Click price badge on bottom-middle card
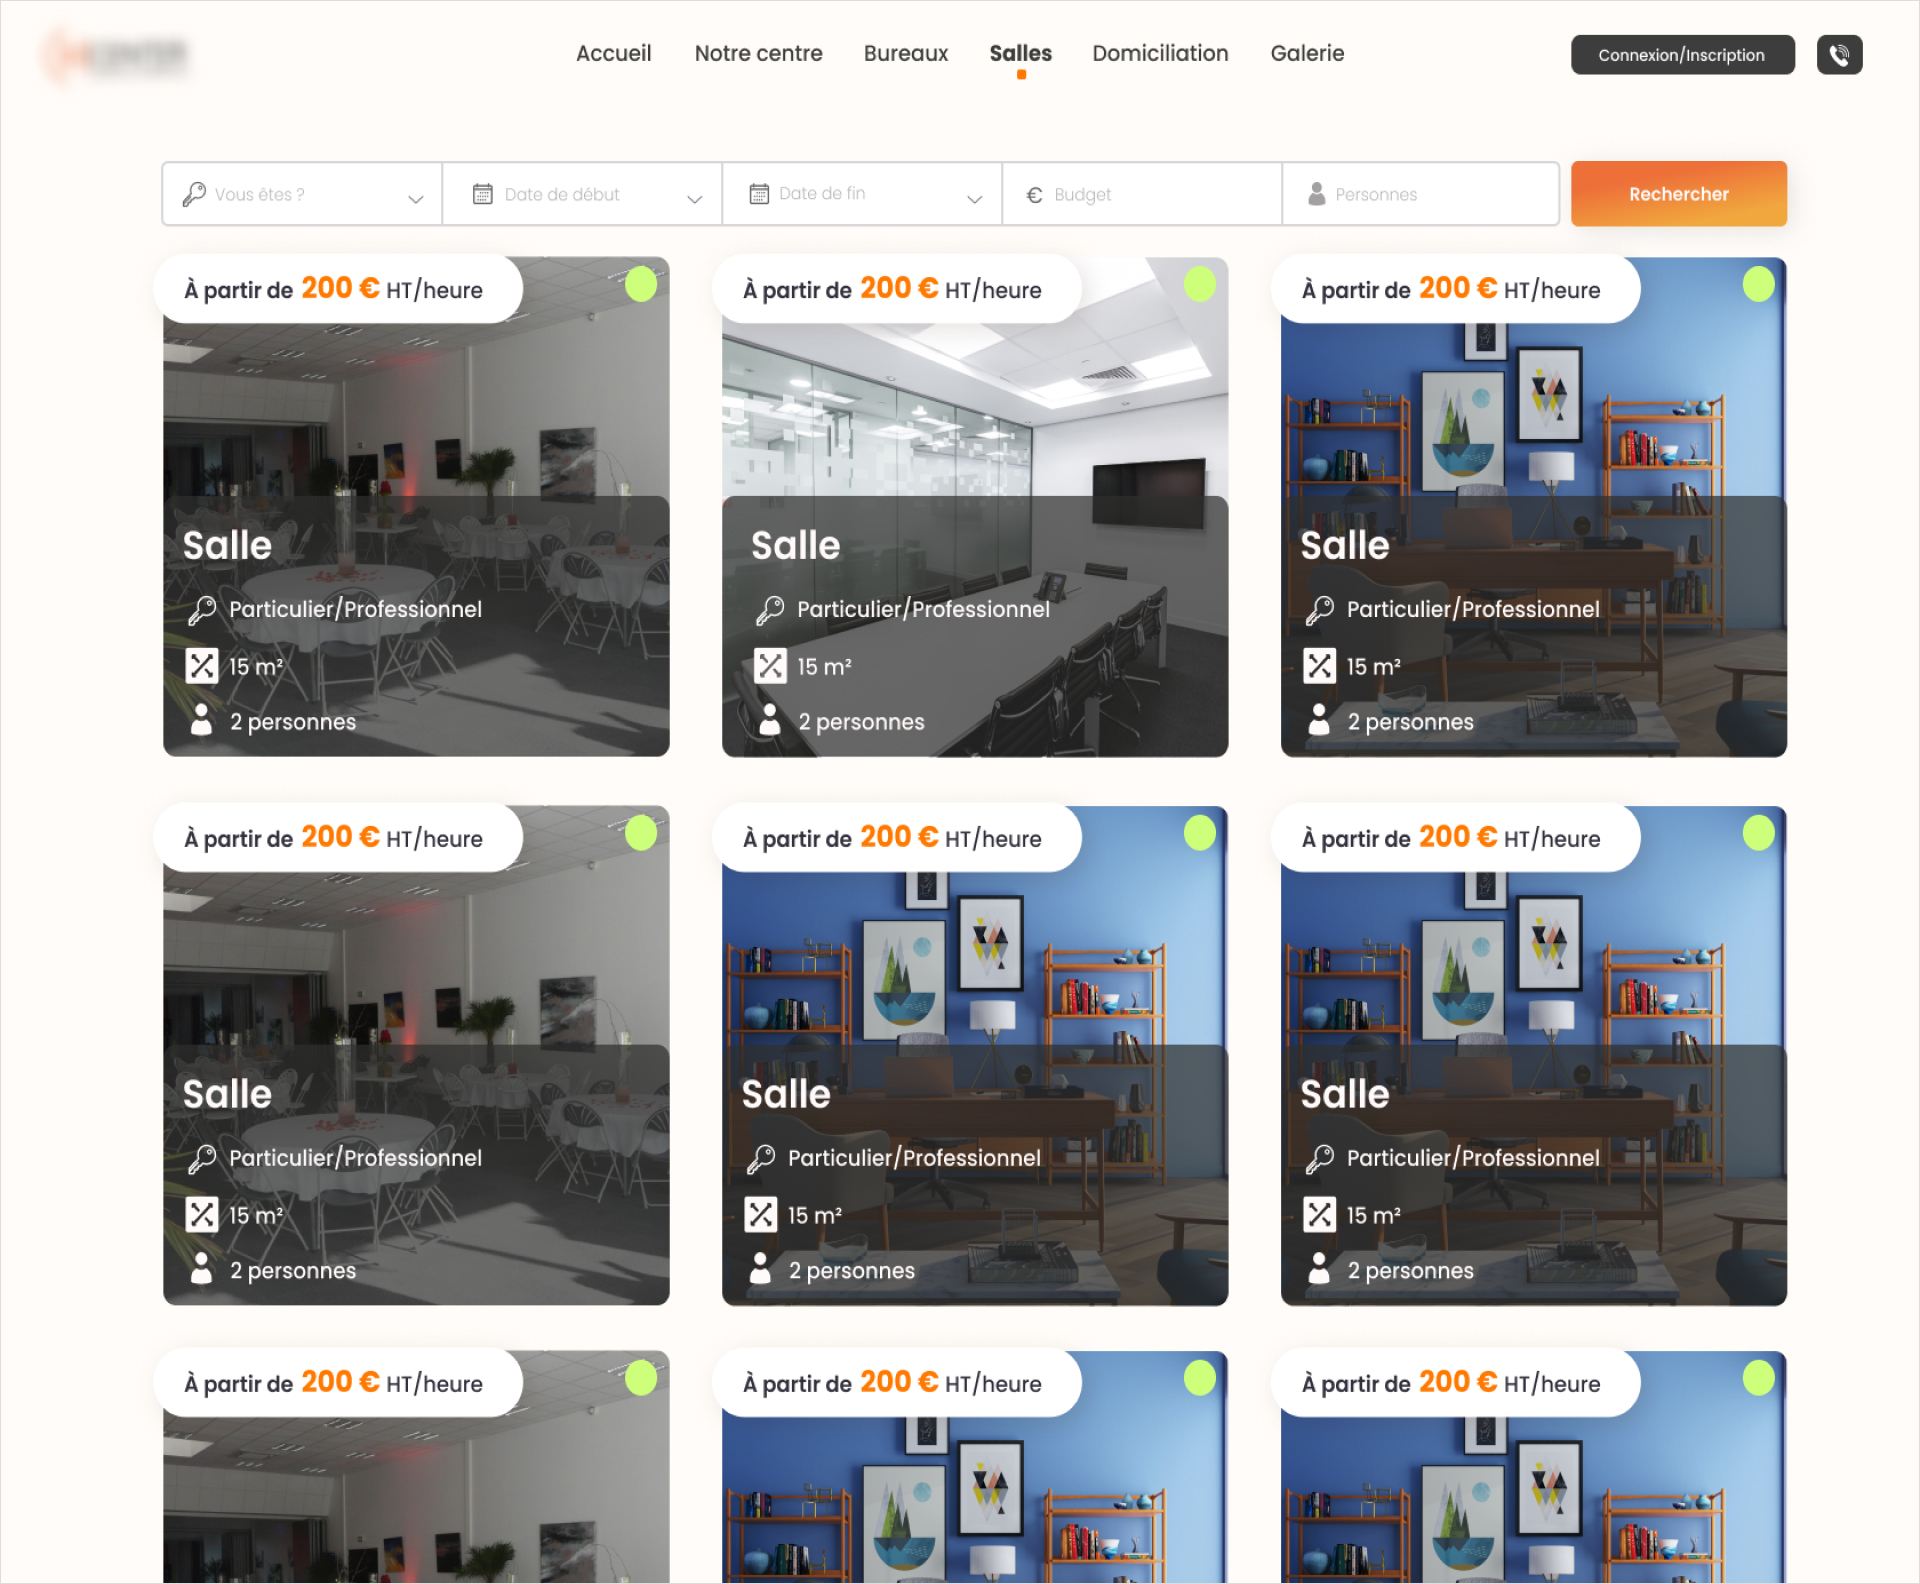The image size is (1920, 1584). pos(896,1383)
